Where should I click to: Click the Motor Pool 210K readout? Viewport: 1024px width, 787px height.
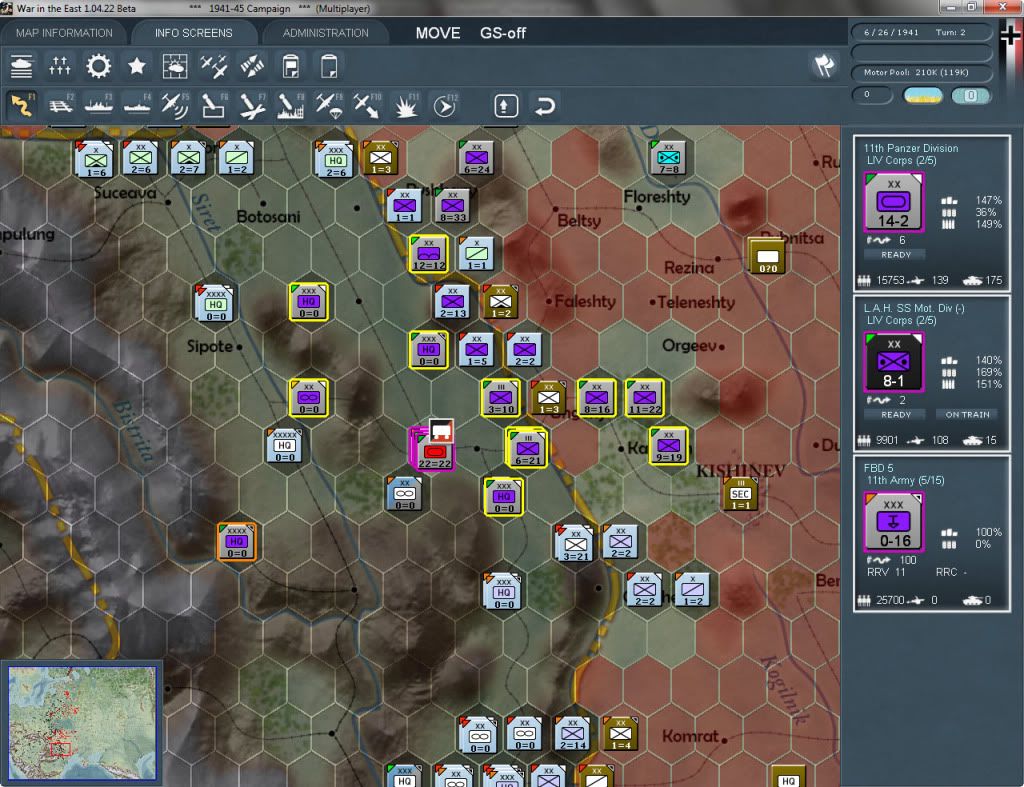(920, 72)
